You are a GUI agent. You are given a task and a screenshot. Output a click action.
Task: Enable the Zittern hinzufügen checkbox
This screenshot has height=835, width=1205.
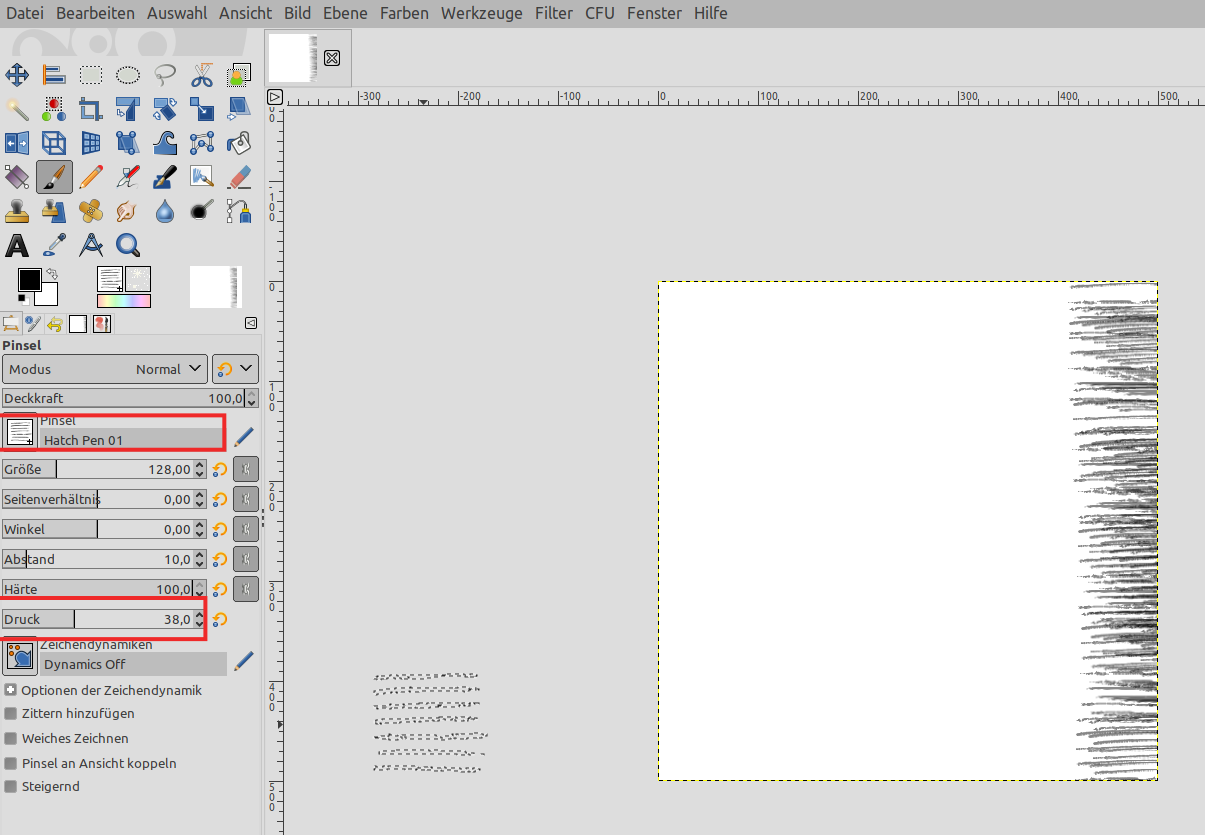click(11, 714)
